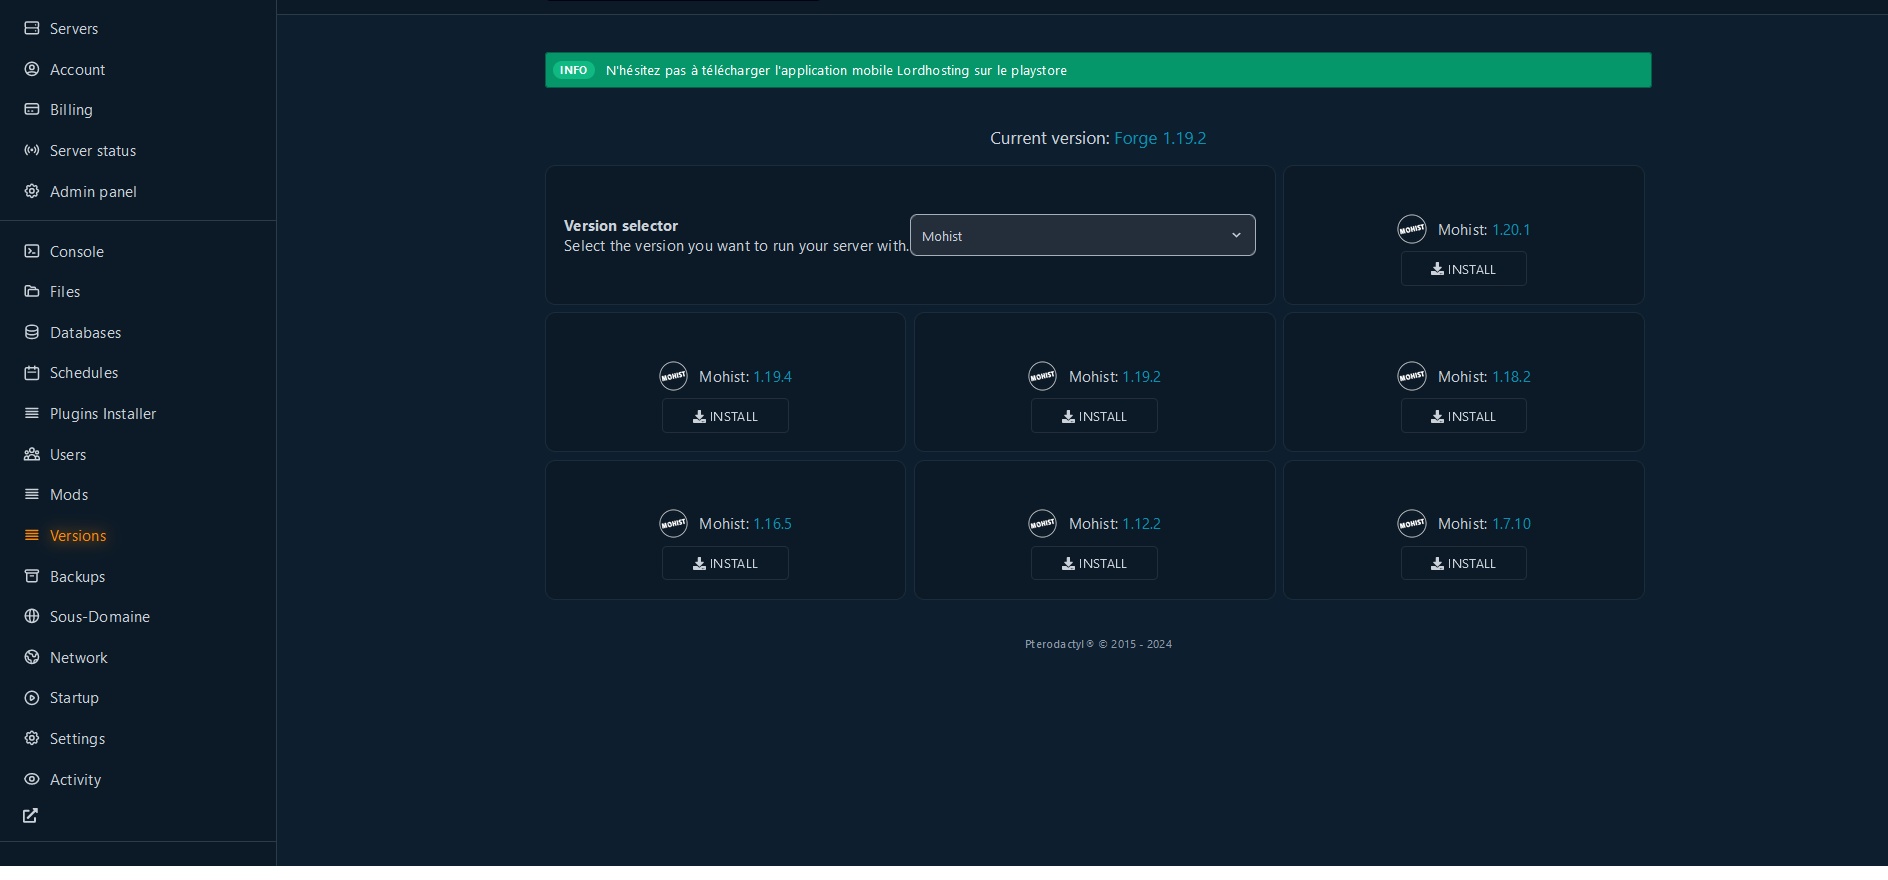Click the Databases icon
Image resolution: width=1888 pixels, height=880 pixels.
(32, 332)
